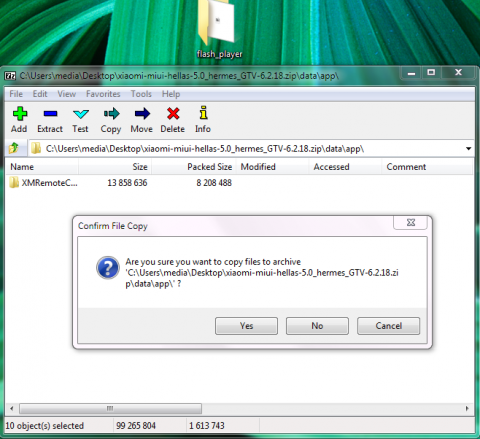Open the Info toolbar icon

pos(203,113)
